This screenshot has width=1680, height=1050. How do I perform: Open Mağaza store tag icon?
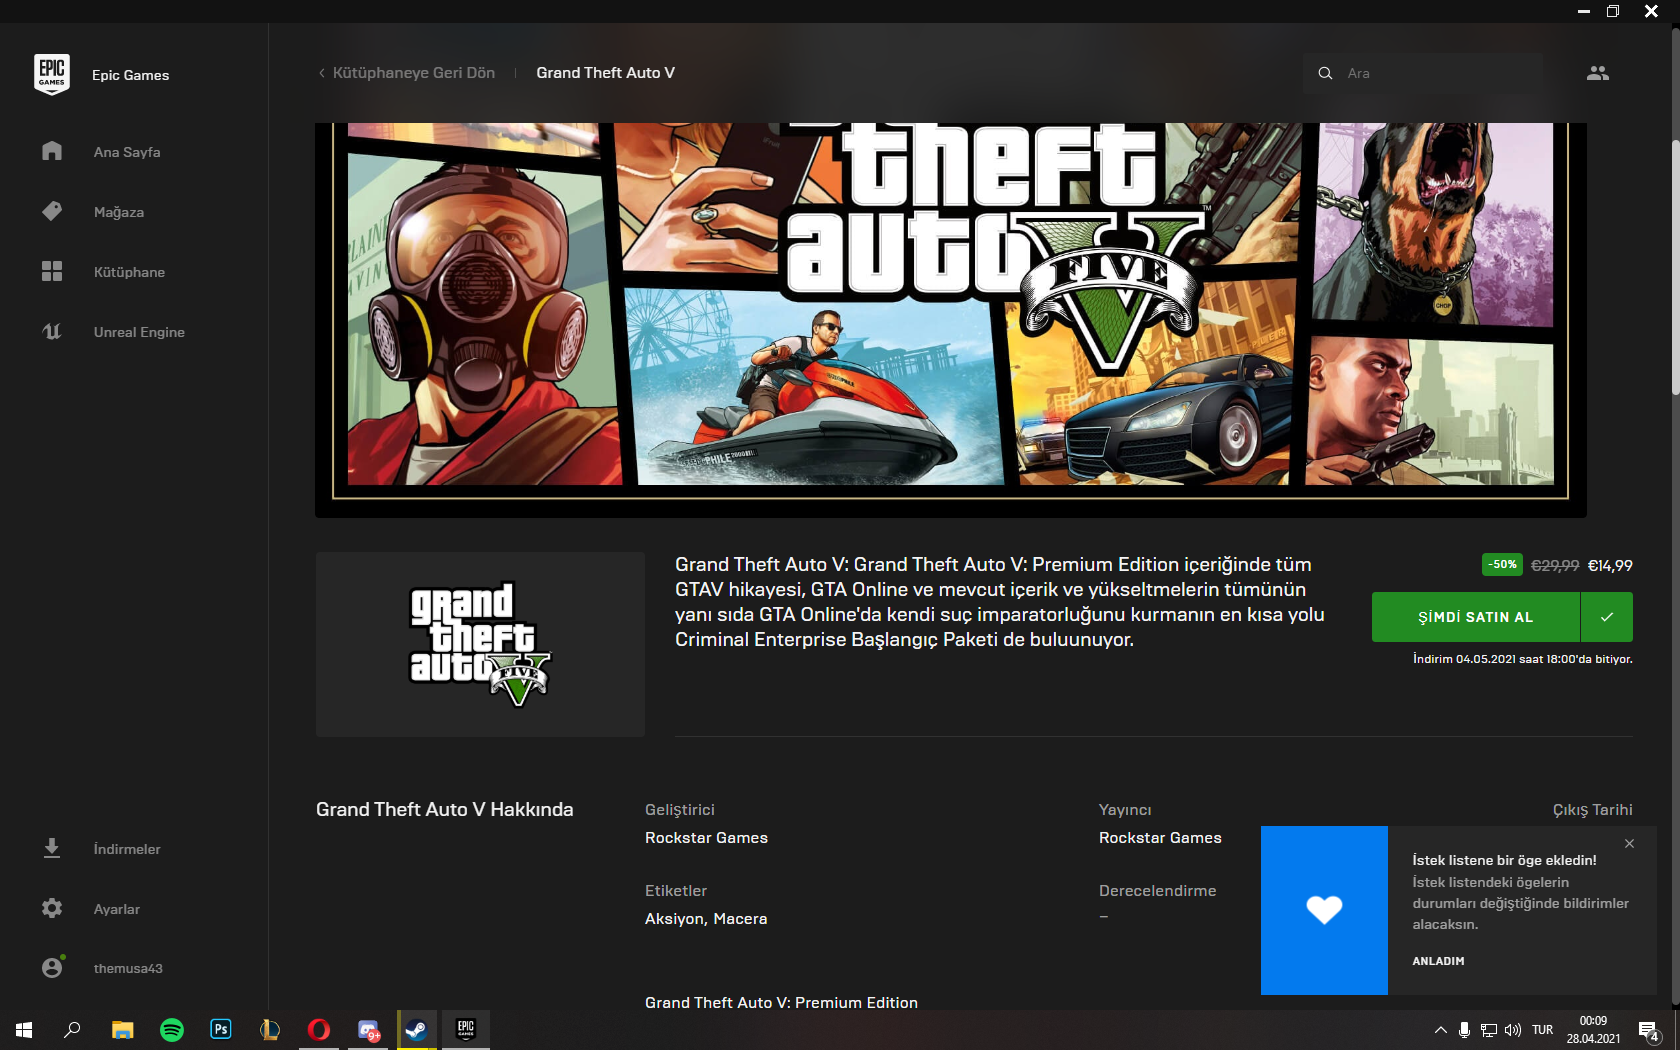[x=52, y=211]
